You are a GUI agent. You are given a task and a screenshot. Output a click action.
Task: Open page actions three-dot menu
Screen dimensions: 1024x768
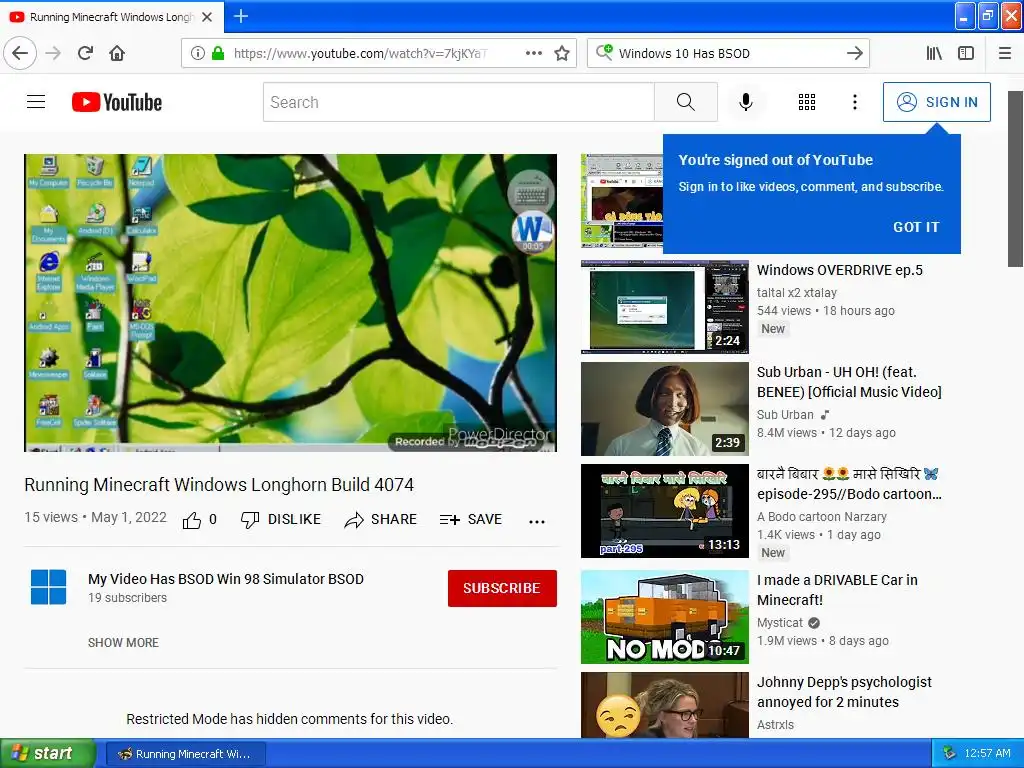(534, 53)
